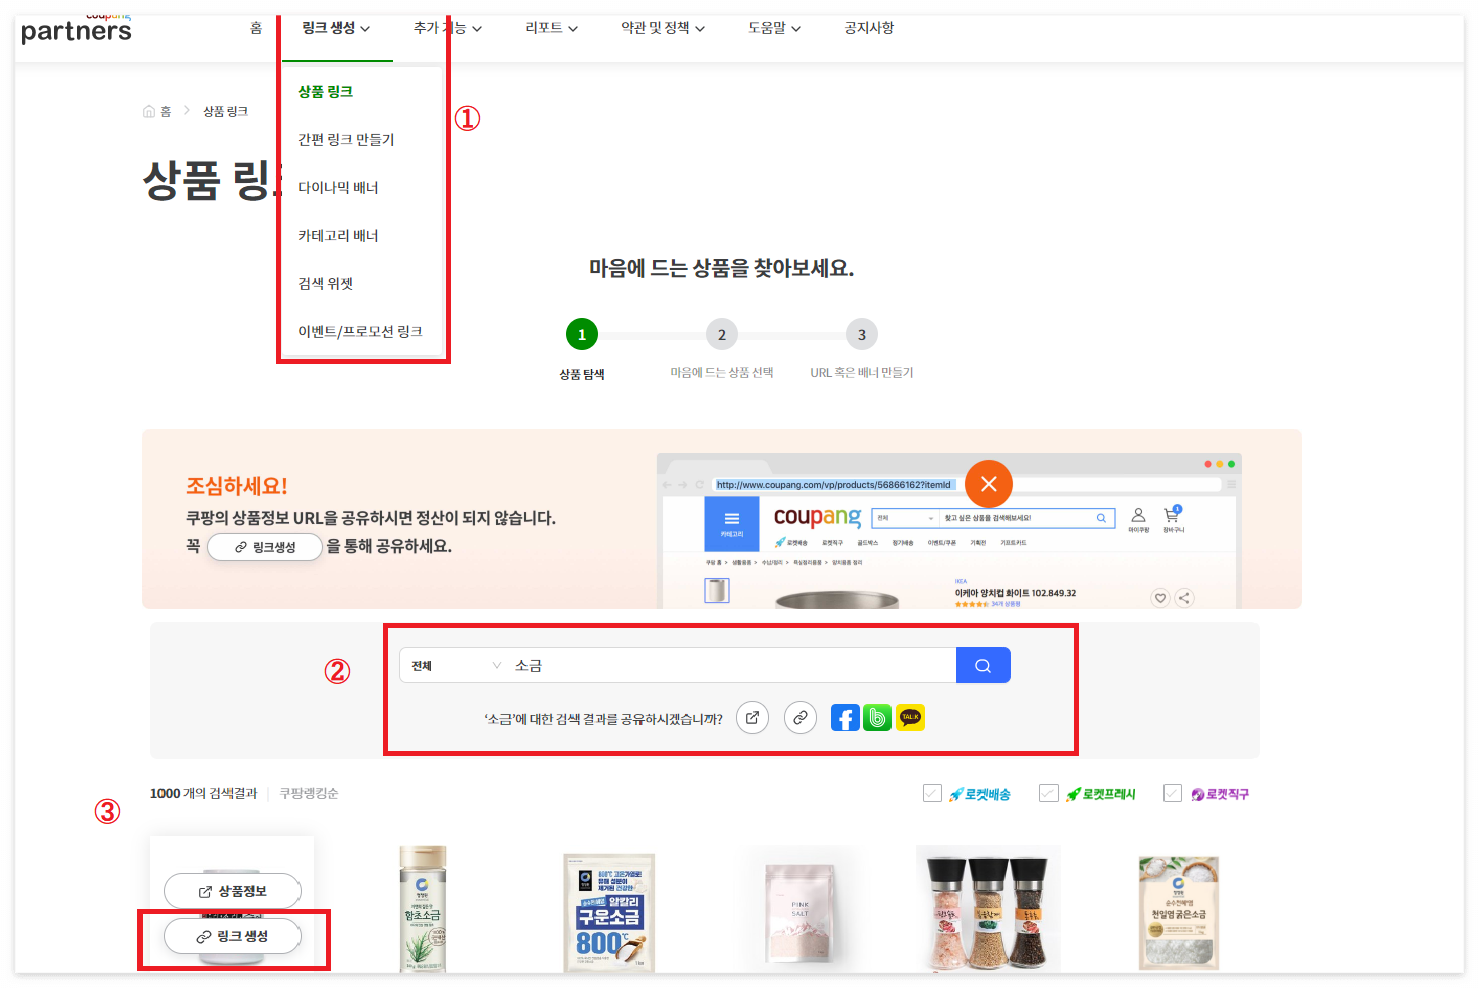
Task: Toggle the 로켓배송 checkbox filter
Action: pyautogui.click(x=932, y=793)
